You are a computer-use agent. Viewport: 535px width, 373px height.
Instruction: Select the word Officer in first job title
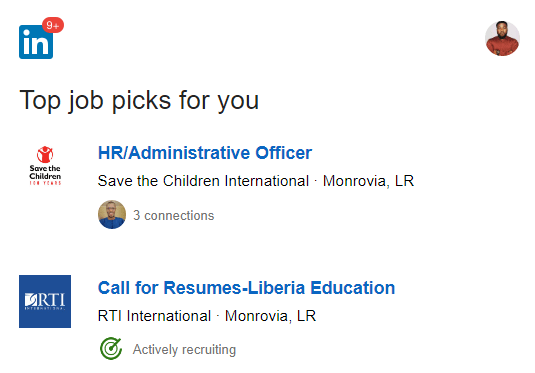coord(284,153)
